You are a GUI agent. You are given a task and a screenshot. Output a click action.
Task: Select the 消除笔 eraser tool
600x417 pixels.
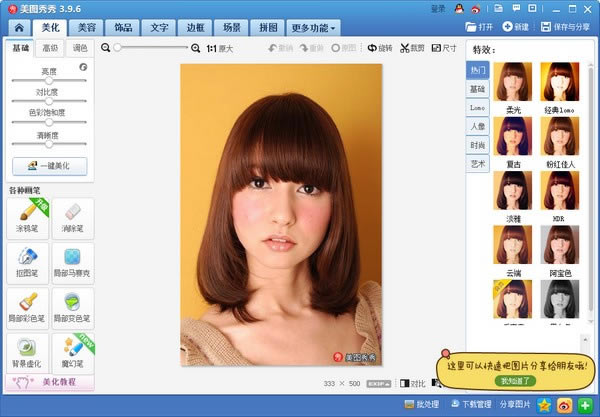pyautogui.click(x=71, y=217)
